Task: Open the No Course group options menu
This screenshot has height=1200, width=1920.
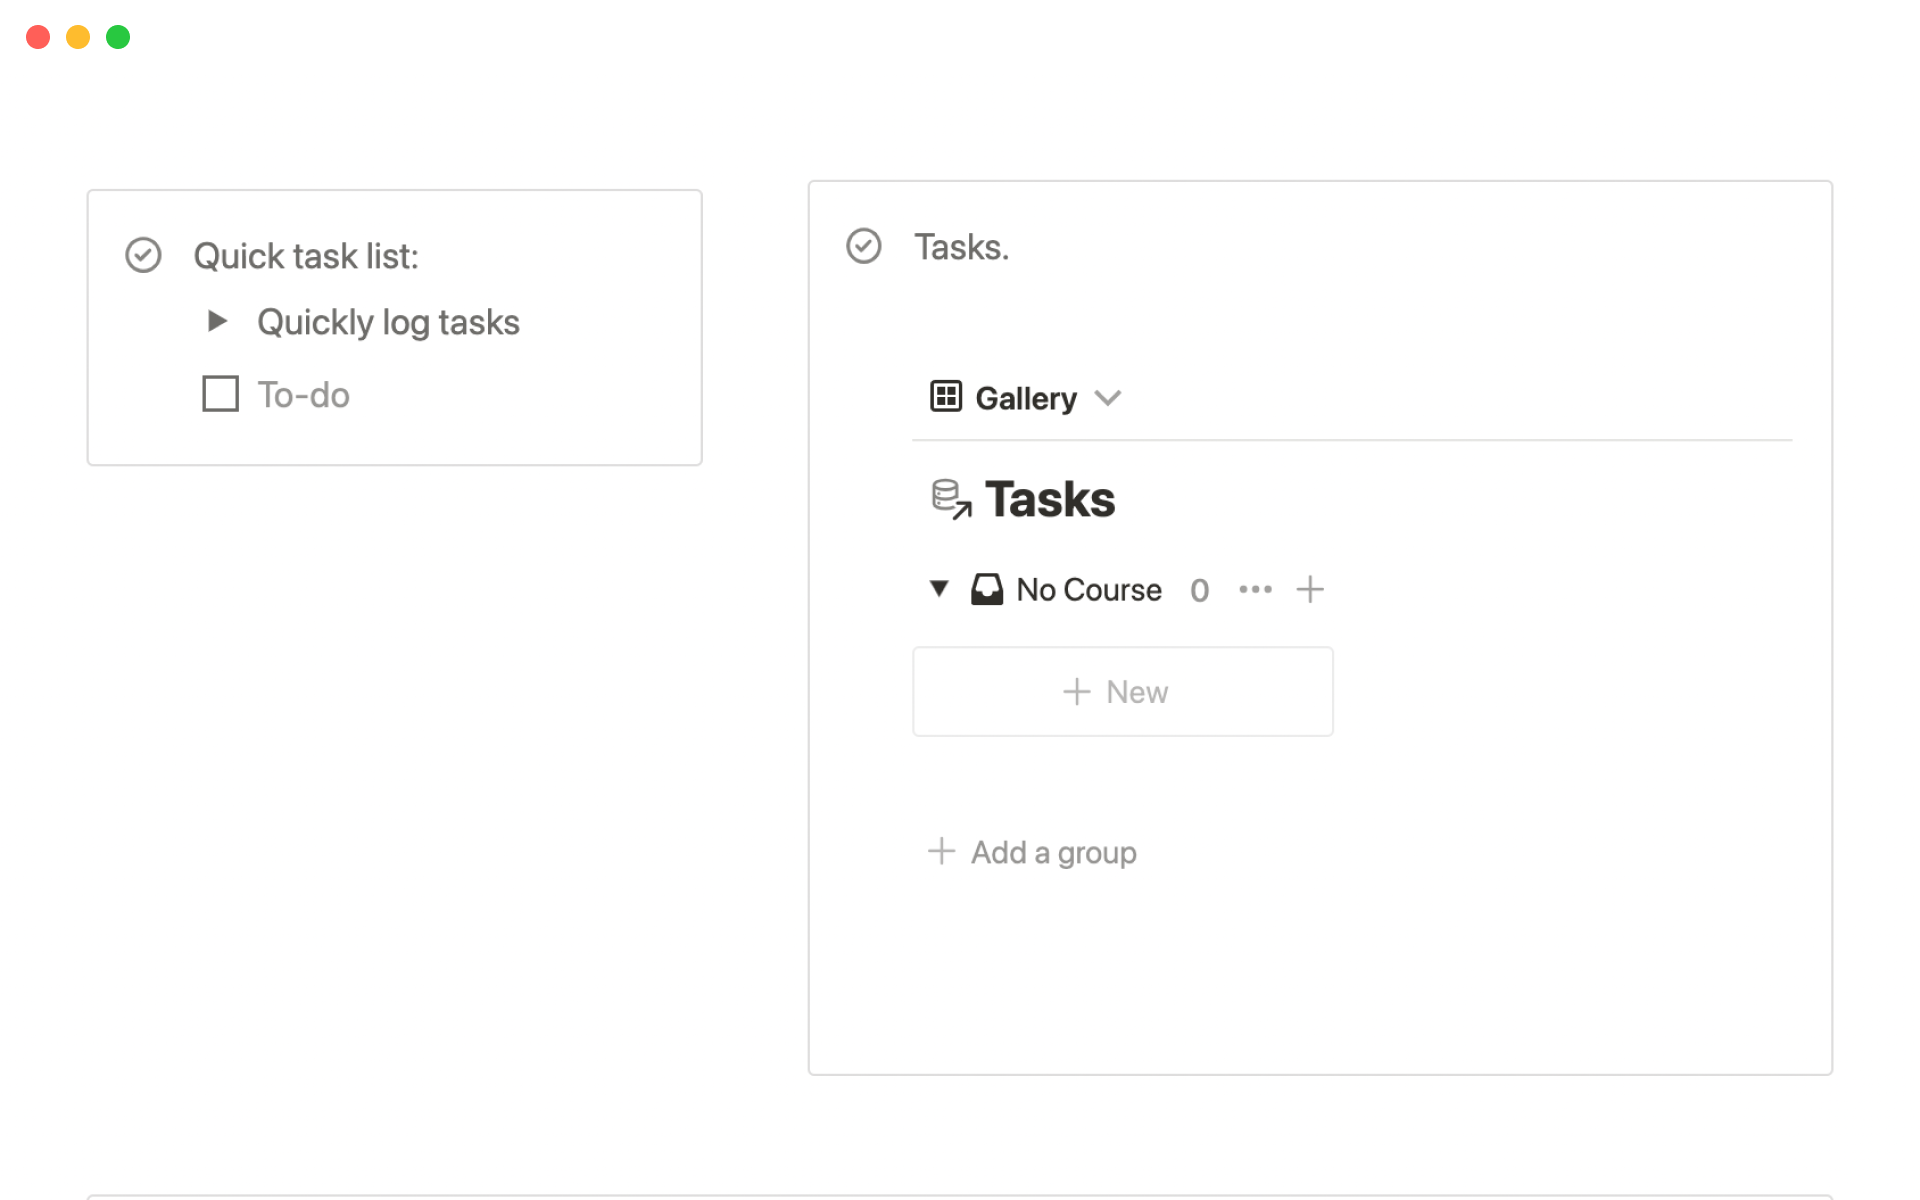Action: point(1255,589)
